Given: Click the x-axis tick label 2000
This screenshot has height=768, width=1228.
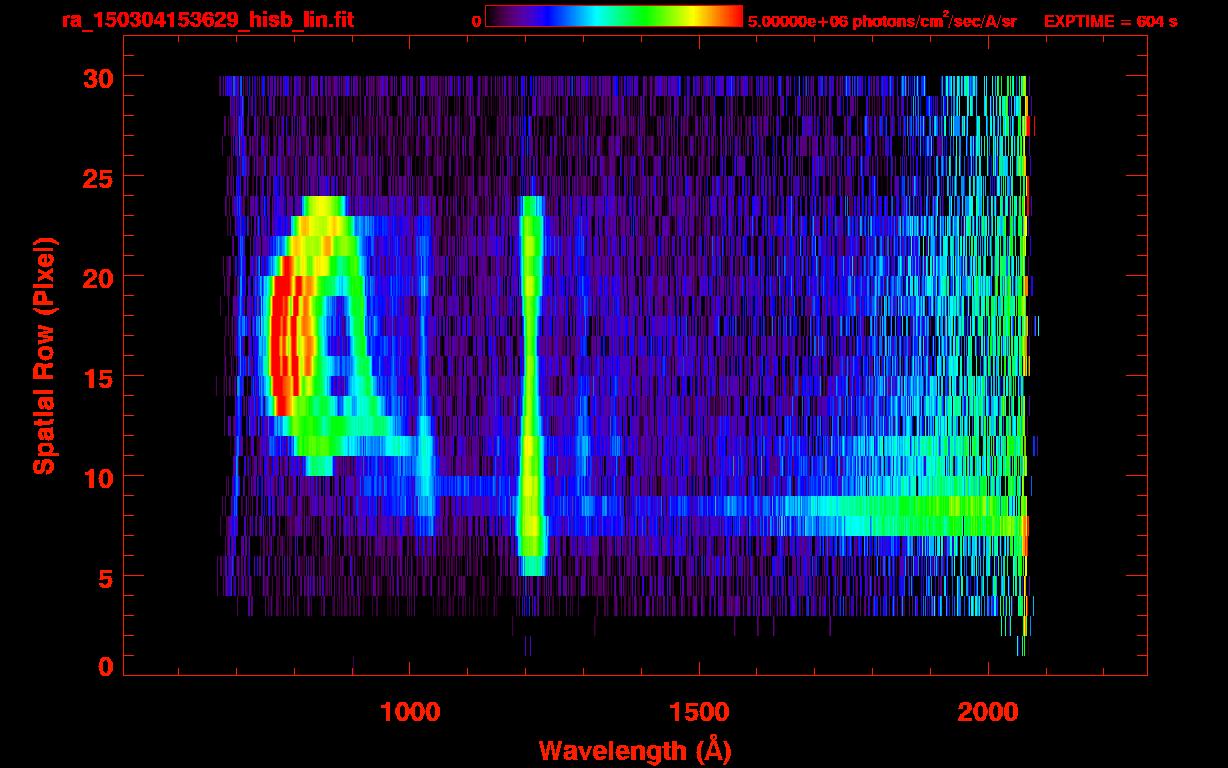Looking at the screenshot, I should pos(988,712).
